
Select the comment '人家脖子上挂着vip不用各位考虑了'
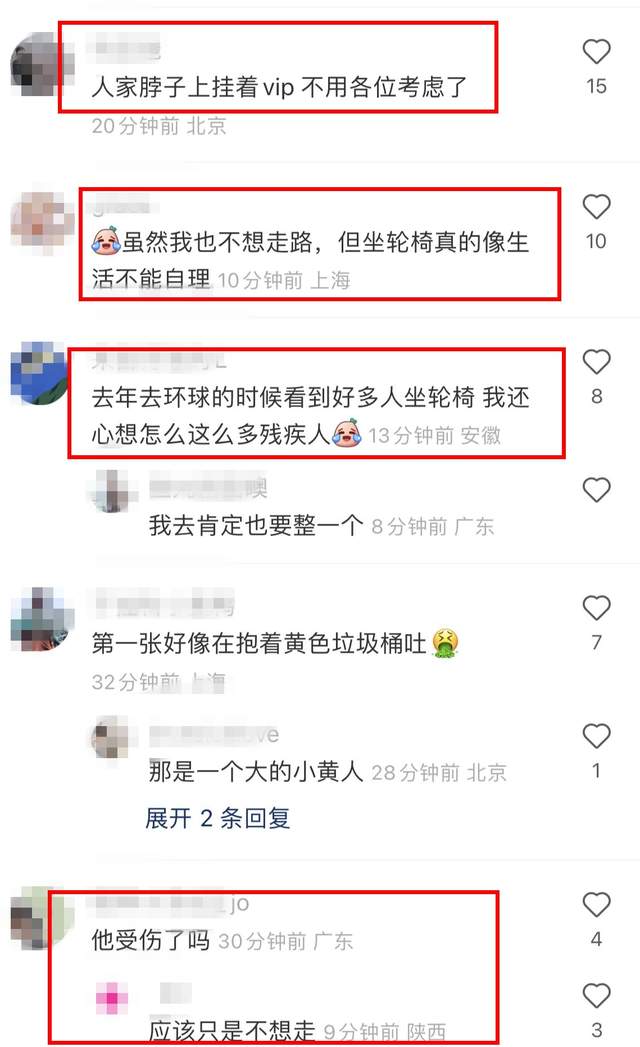pos(279,87)
